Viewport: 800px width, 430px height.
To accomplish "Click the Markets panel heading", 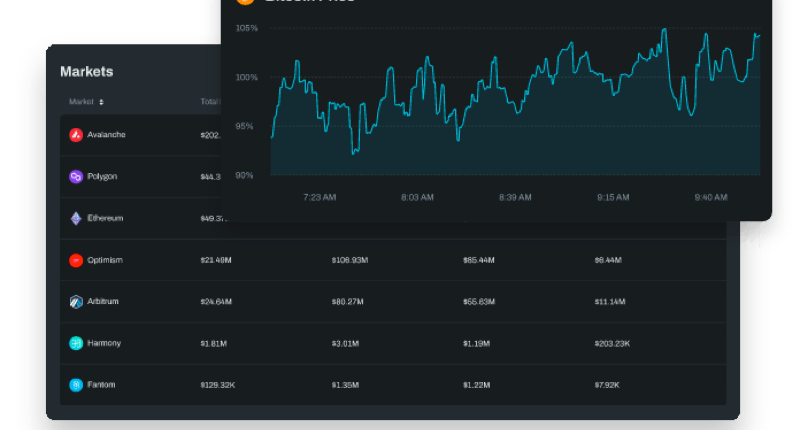I will 87,71.
